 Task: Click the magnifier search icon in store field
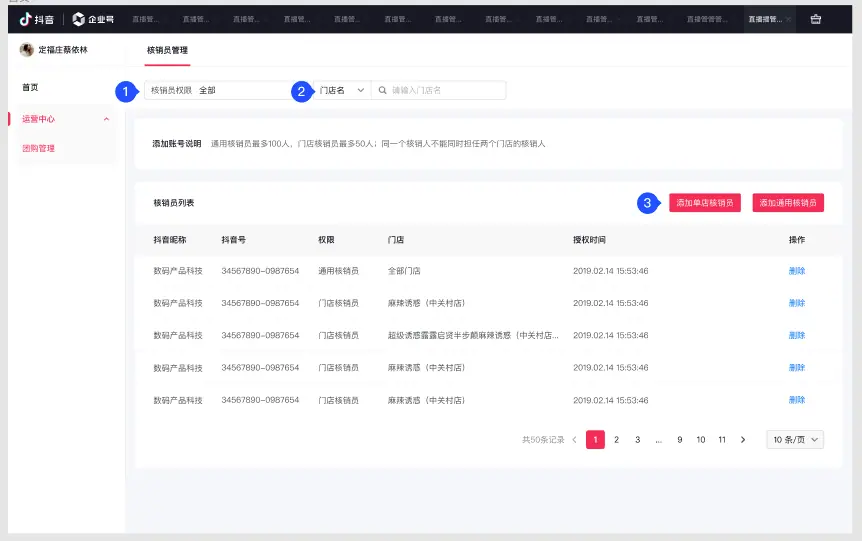pos(383,90)
